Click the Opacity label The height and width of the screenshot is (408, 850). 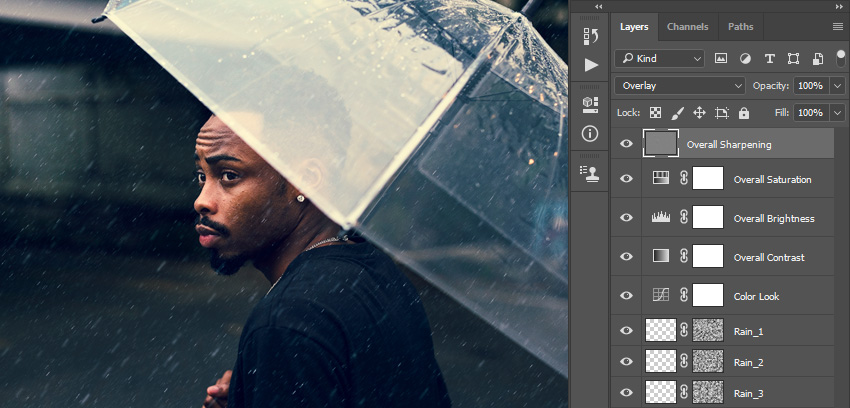pos(771,86)
